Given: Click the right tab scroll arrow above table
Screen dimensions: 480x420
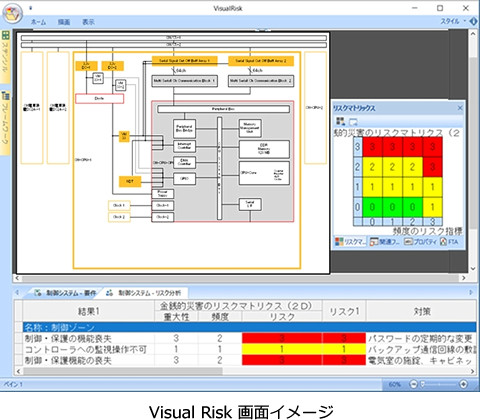Looking at the screenshot, I should [471, 292].
